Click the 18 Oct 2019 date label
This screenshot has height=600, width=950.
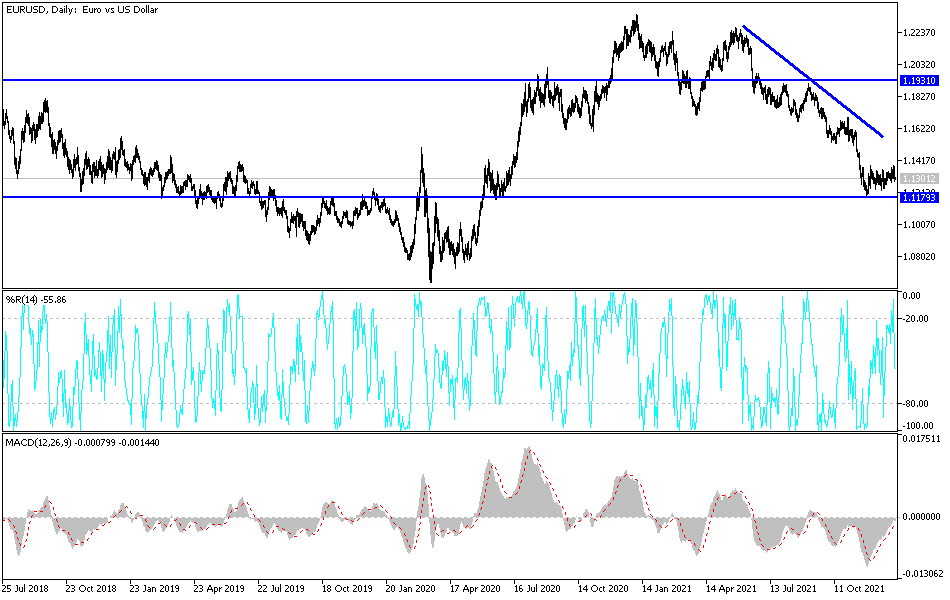coord(347,588)
